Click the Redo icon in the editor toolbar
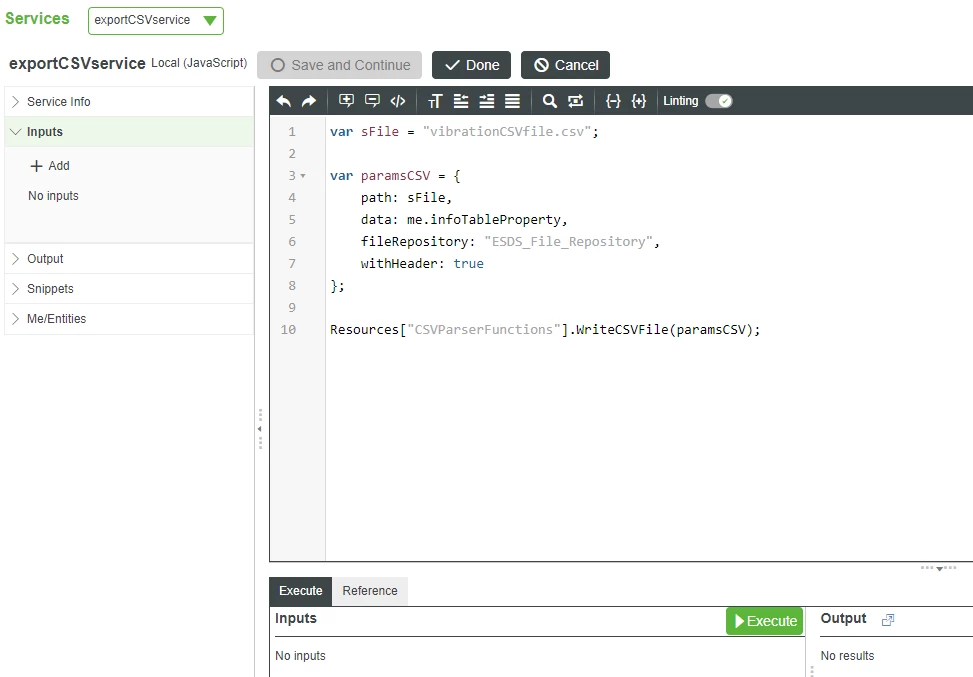 click(308, 100)
